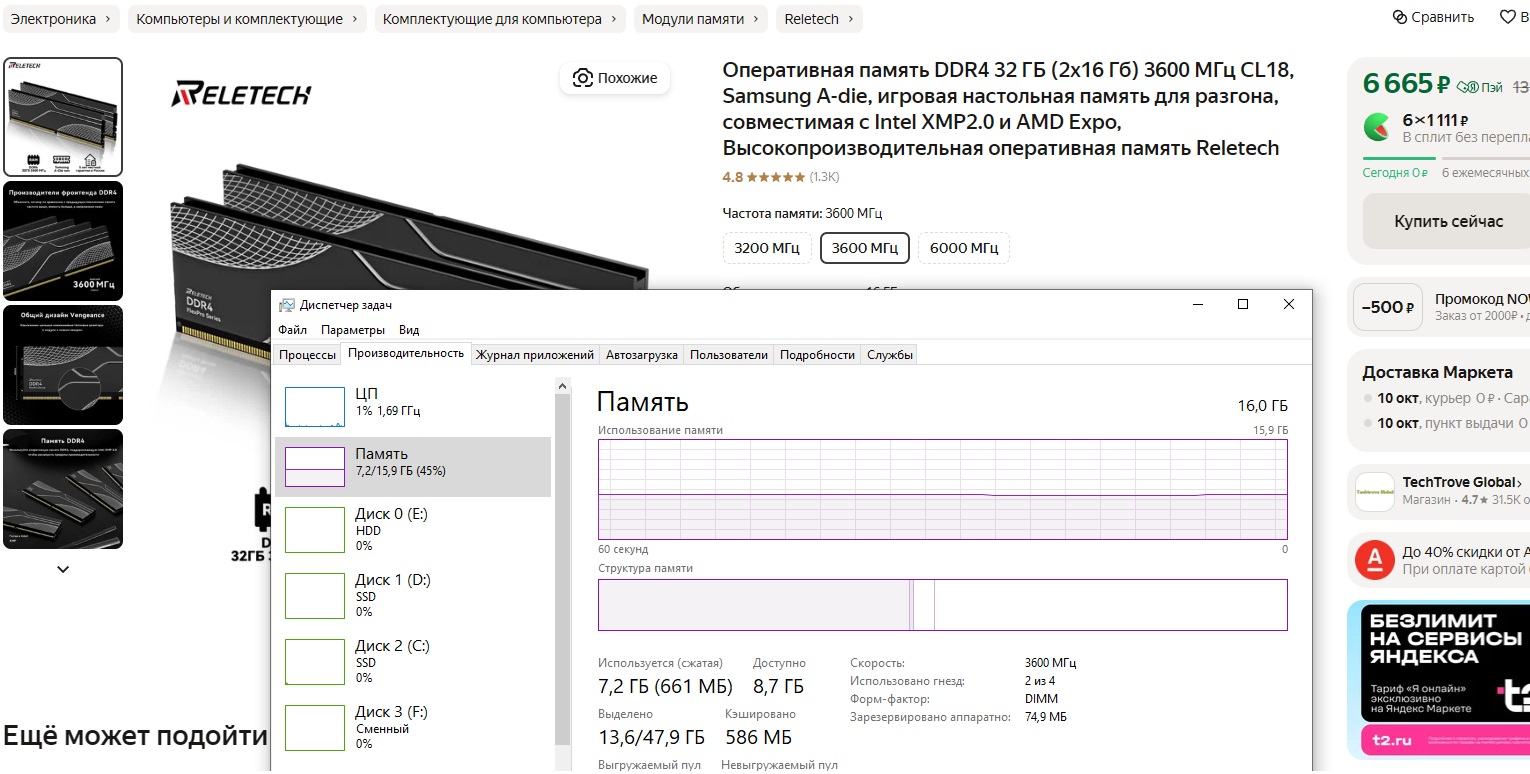Viewport: 1530px width, 774px height.
Task: Click the red Alfa bank icon
Action: click(1374, 560)
